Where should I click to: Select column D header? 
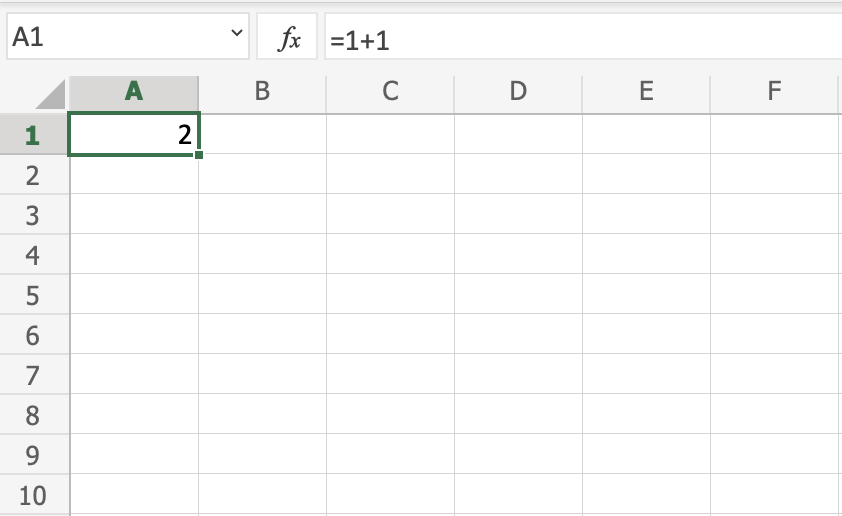518,92
